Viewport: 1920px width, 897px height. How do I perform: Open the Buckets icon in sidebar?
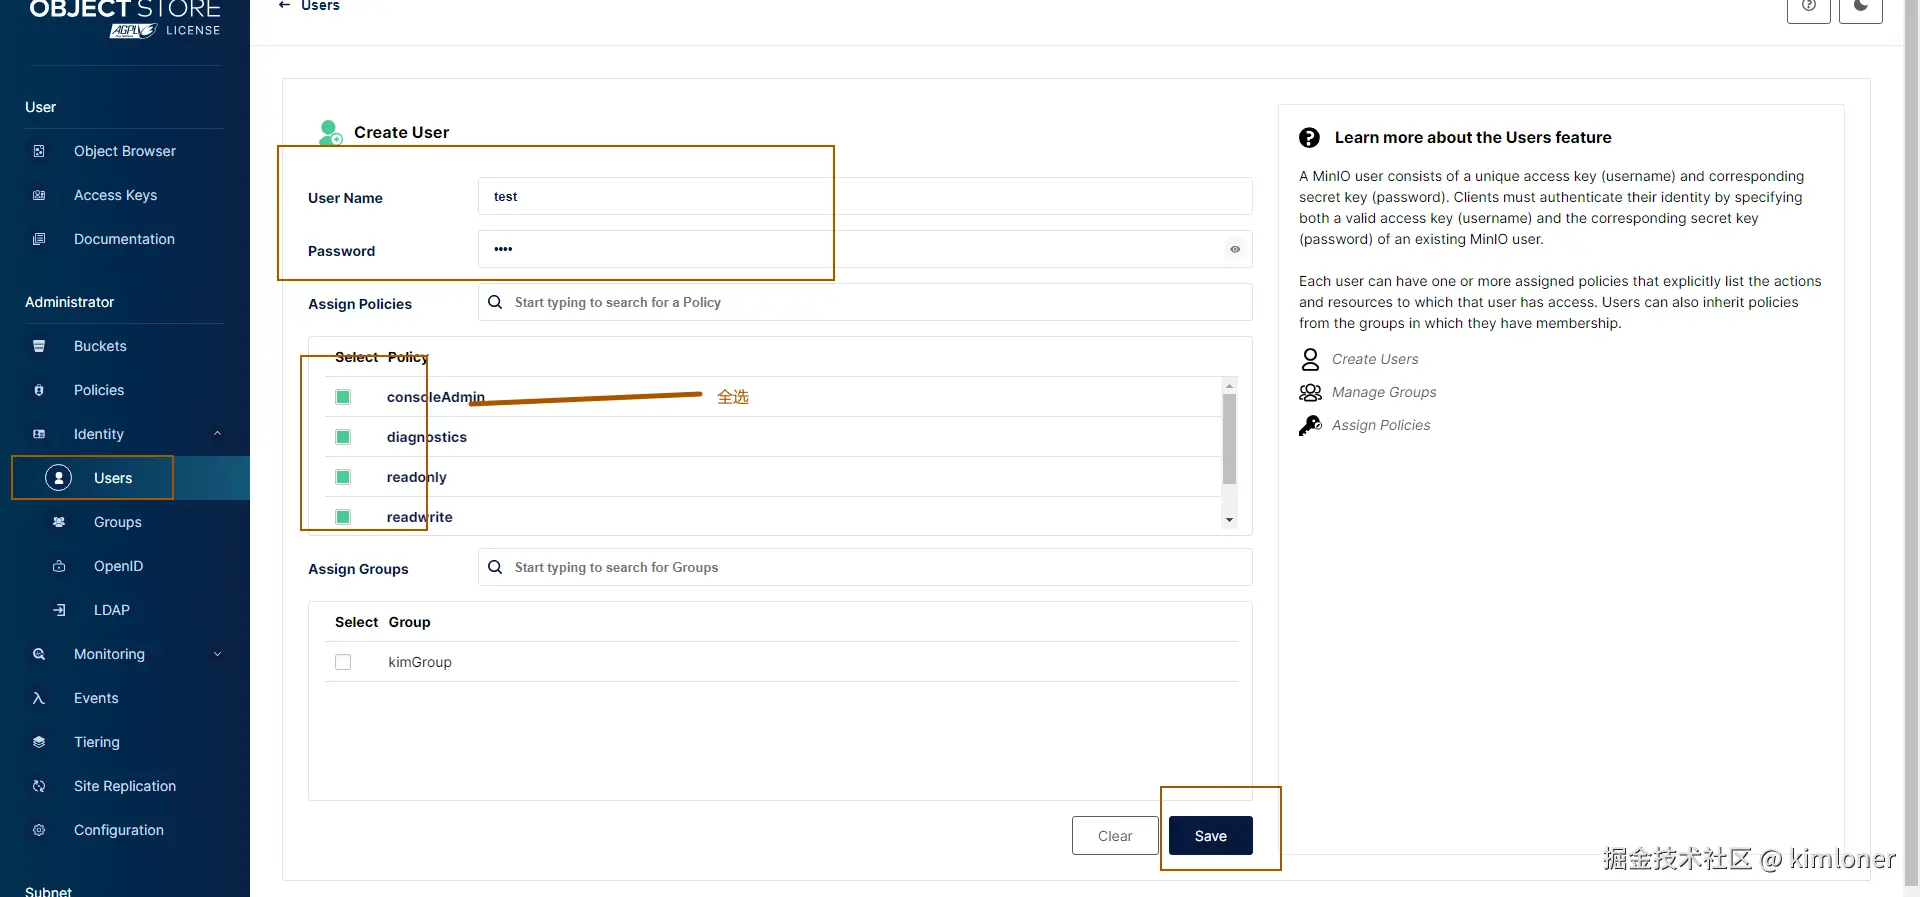pos(39,346)
